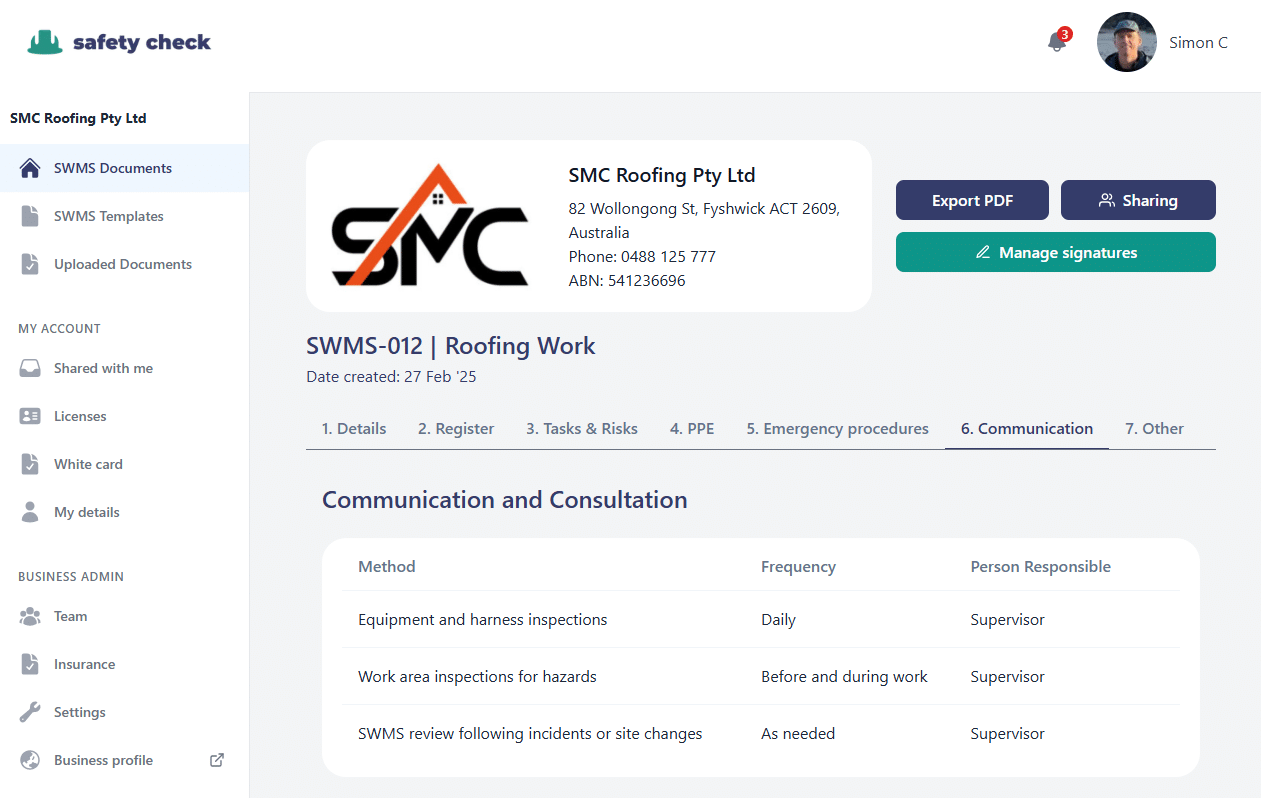The image size is (1261, 798).
Task: Click the Insurance document icon
Action: [30, 664]
